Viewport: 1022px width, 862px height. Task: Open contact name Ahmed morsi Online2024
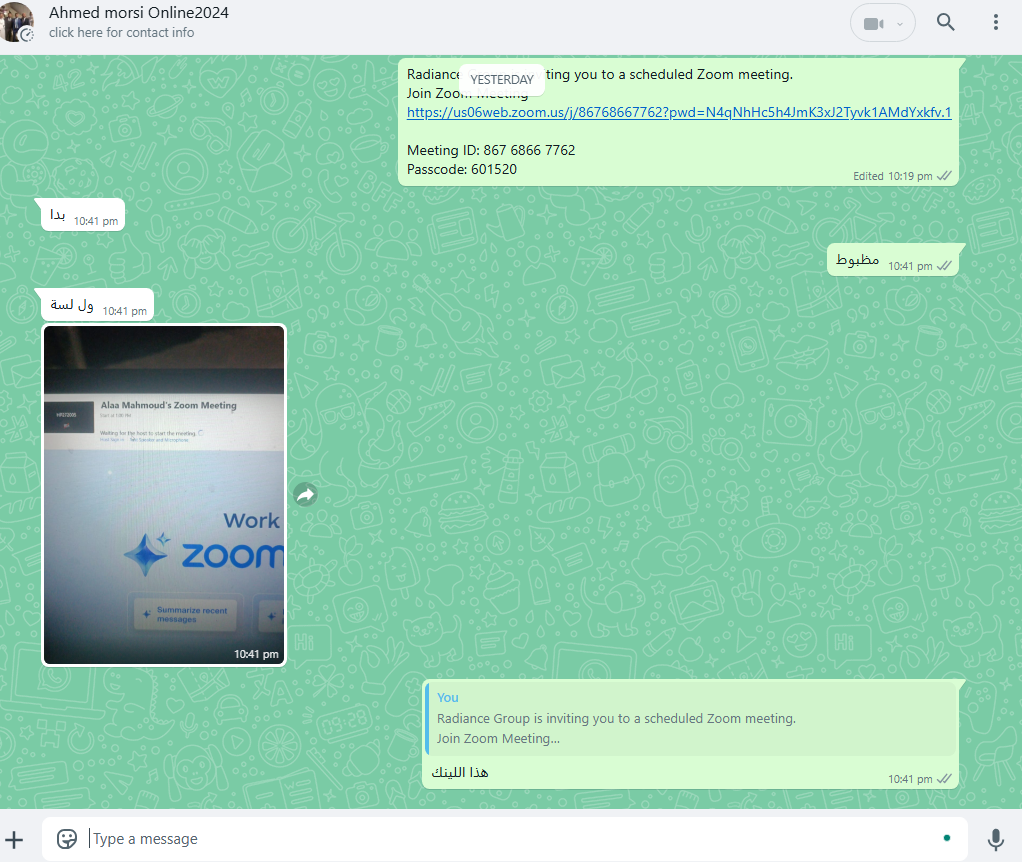pos(139,12)
